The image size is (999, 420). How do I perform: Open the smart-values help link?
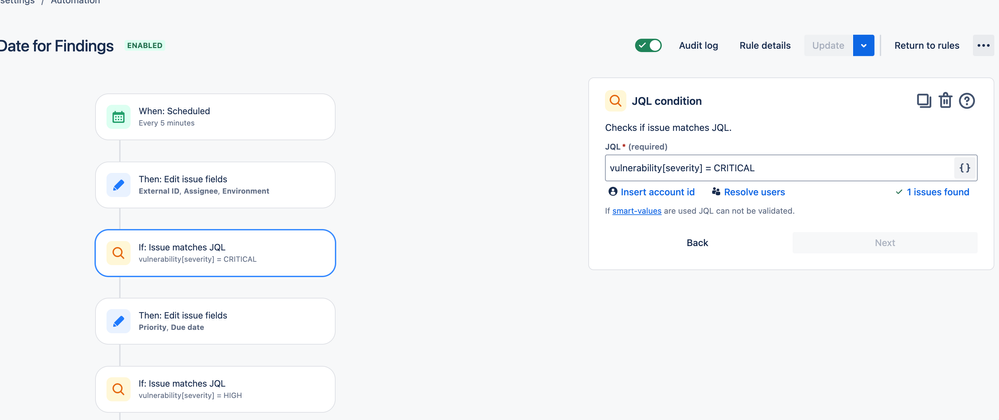coord(637,211)
